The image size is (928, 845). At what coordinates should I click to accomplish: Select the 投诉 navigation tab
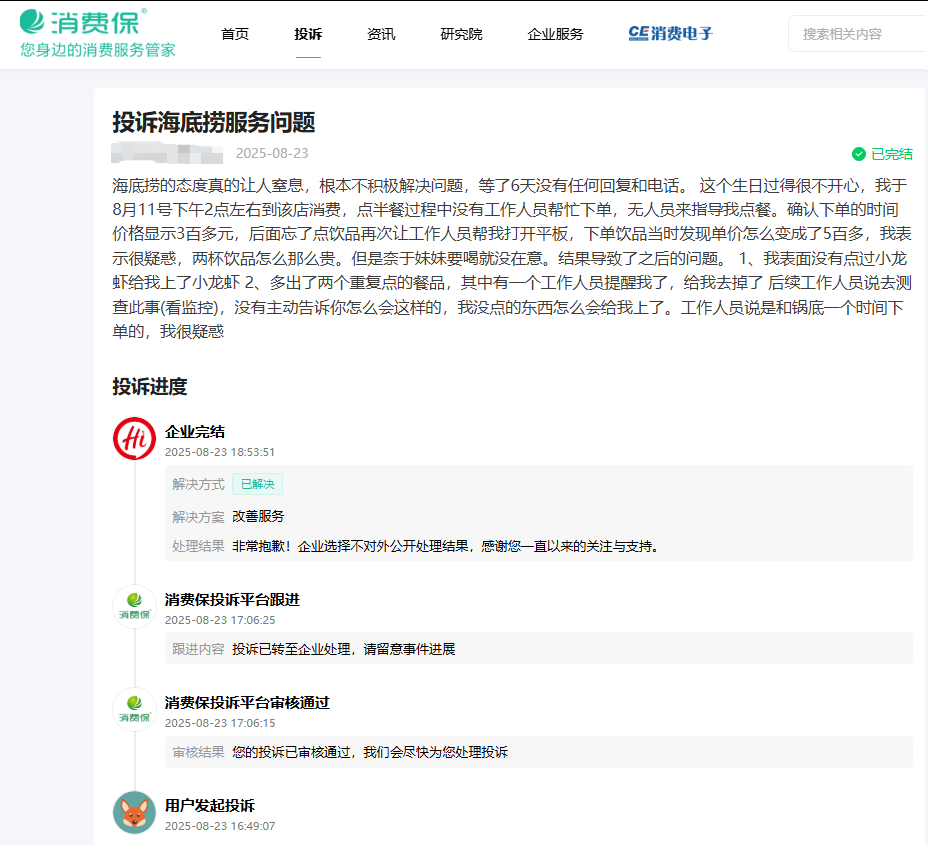(308, 34)
